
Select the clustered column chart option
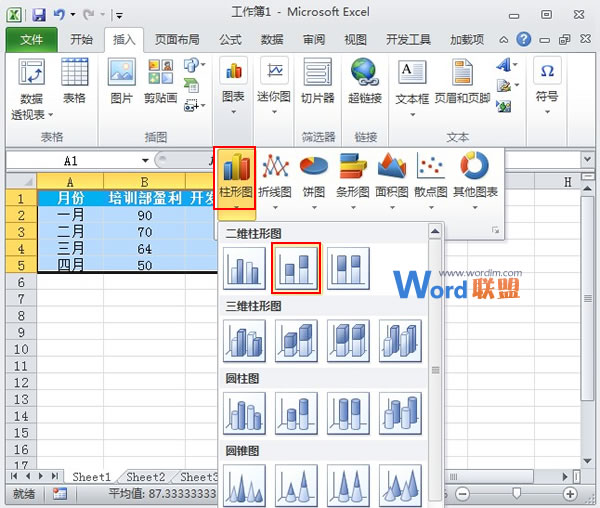[x=244, y=268]
